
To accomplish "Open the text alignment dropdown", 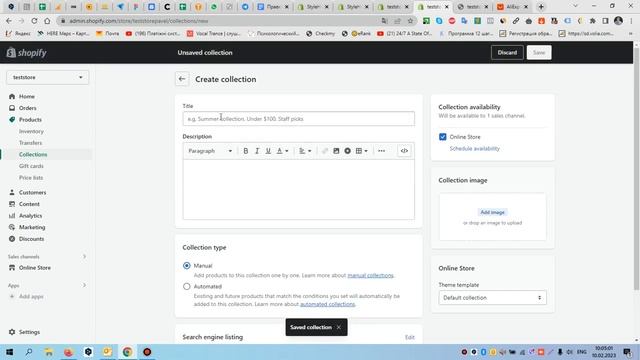I will pyautogui.click(x=305, y=151).
